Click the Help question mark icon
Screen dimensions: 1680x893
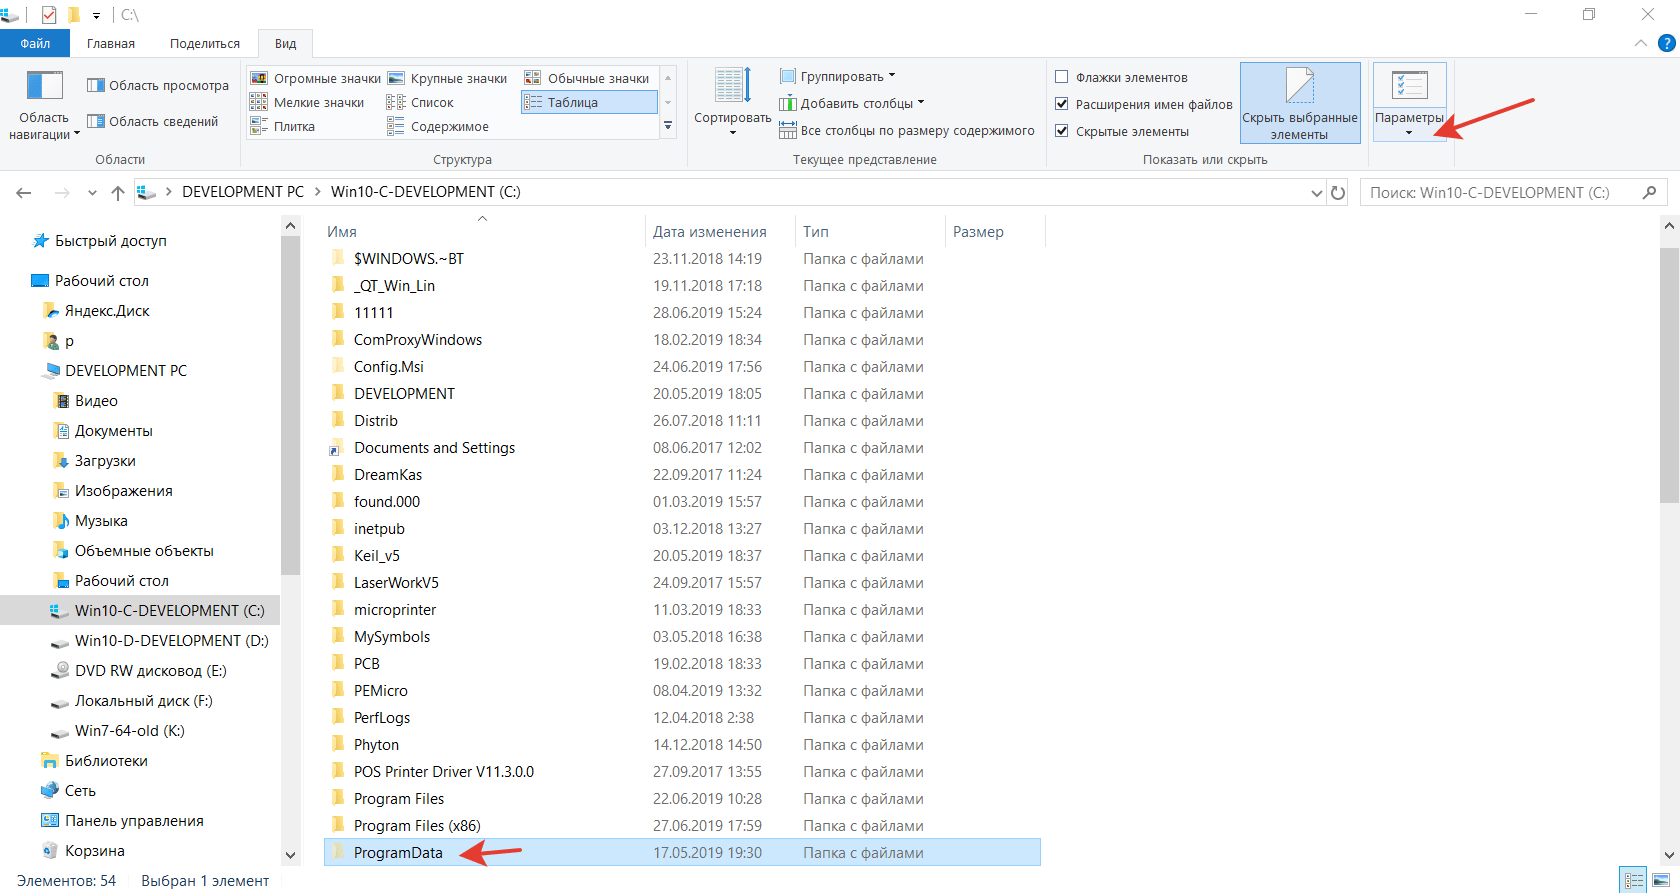[1666, 43]
